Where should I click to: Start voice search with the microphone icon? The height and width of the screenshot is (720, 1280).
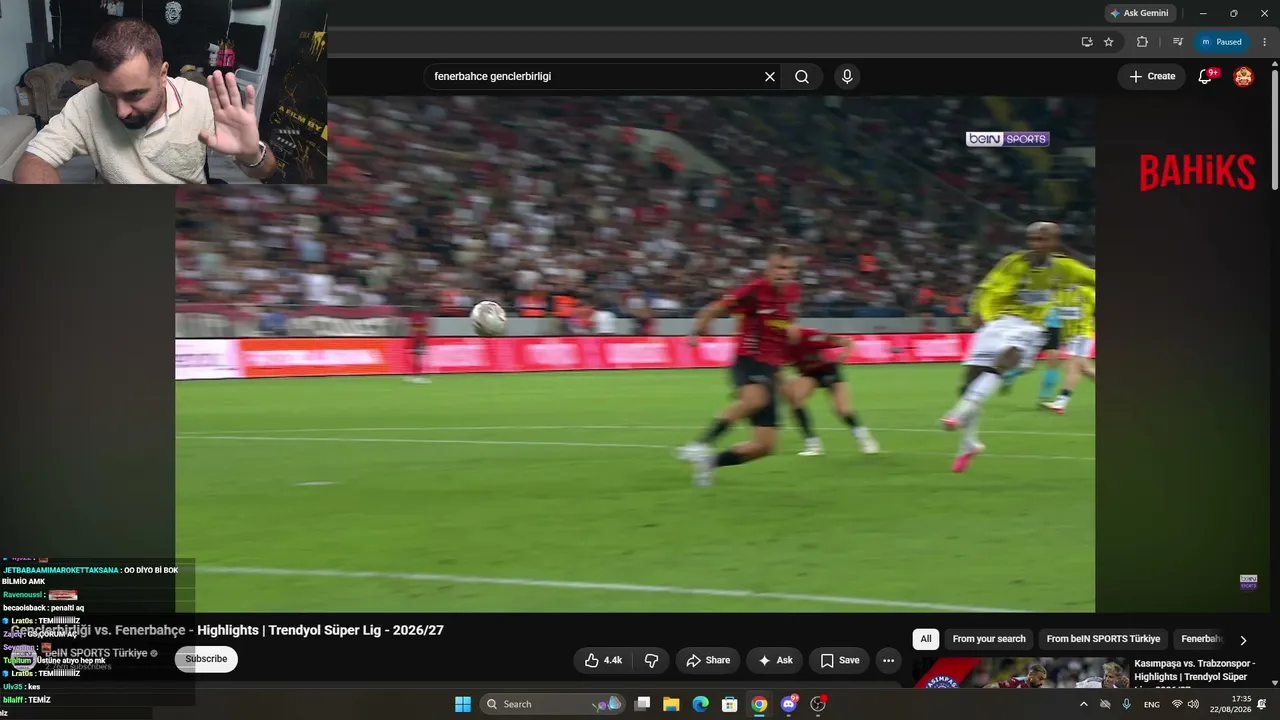(x=847, y=77)
